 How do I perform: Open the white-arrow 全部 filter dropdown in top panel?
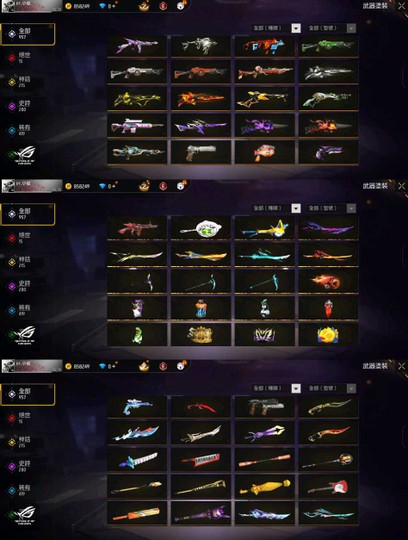276,28
